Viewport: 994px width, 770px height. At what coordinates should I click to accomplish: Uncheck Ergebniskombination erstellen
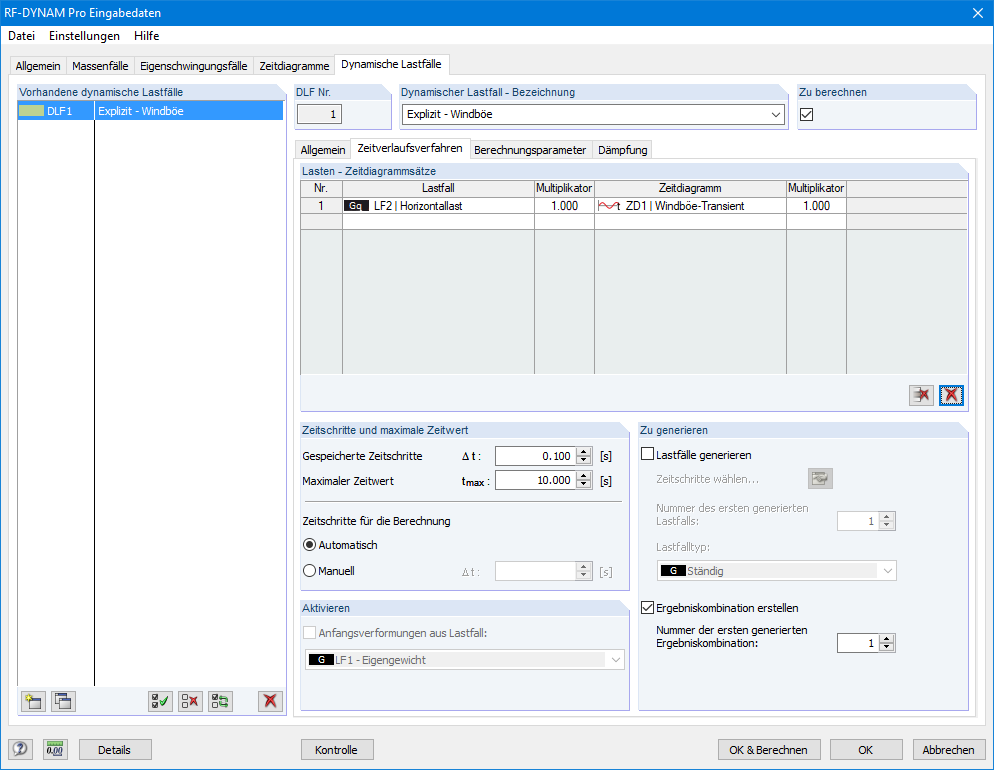647,608
